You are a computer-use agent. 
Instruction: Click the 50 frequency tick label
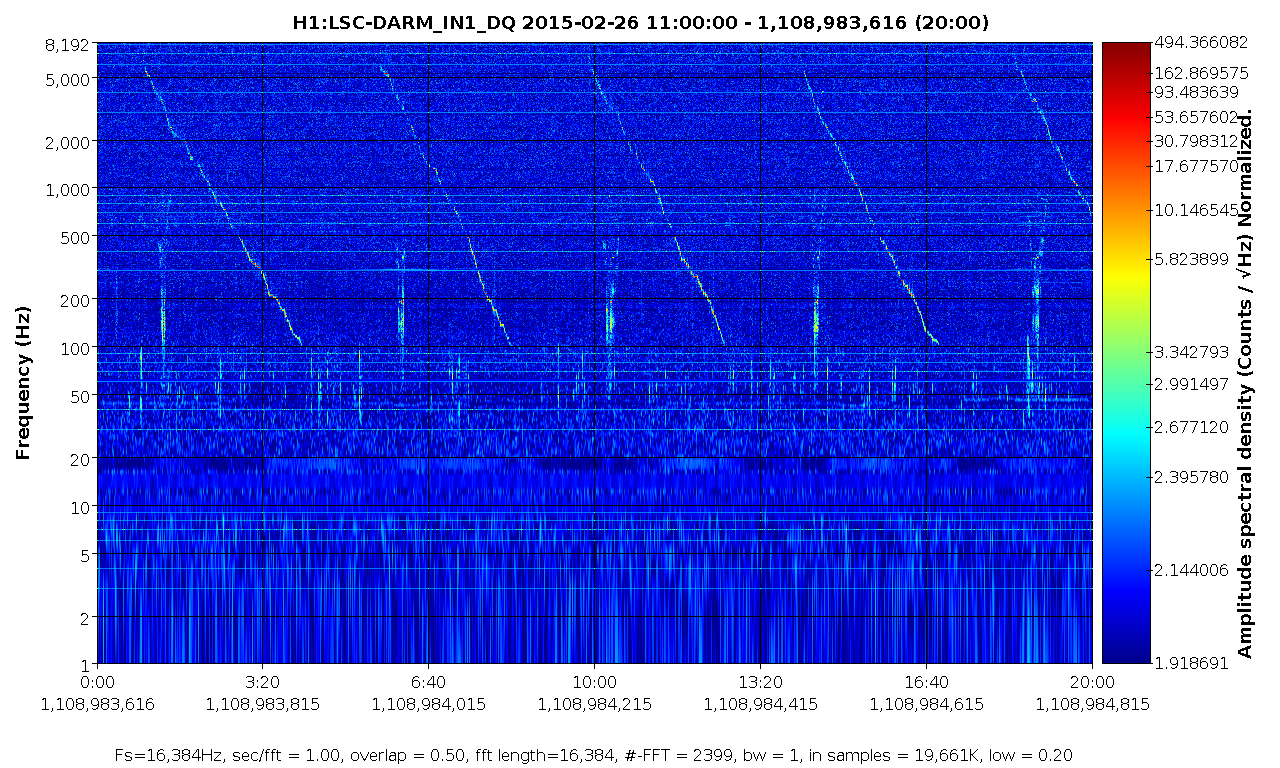tap(81, 396)
